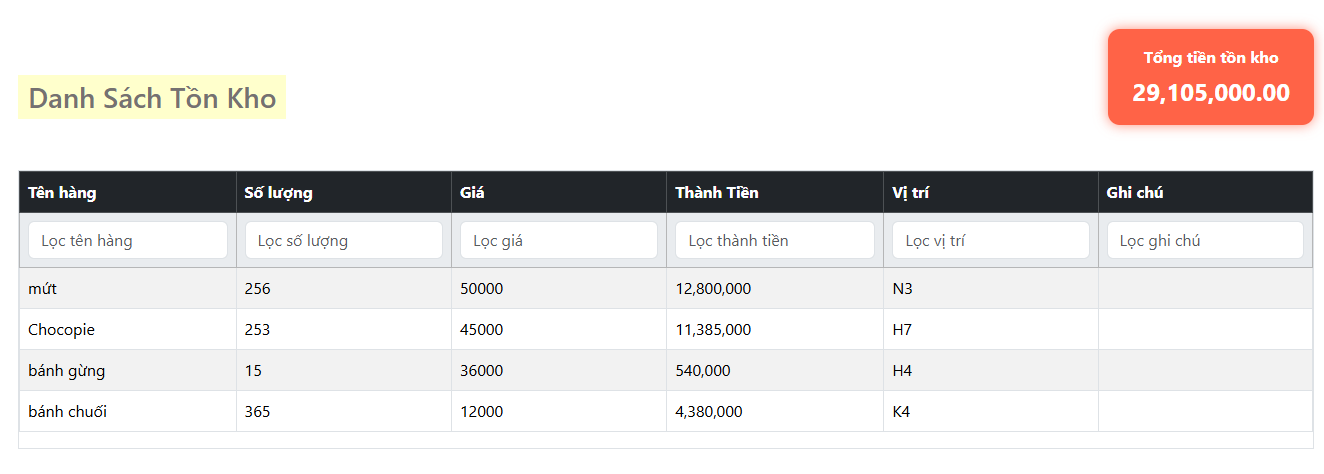Click the 'Vị trí' column header
Screen dimensions: 1324x474
click(x=910, y=192)
